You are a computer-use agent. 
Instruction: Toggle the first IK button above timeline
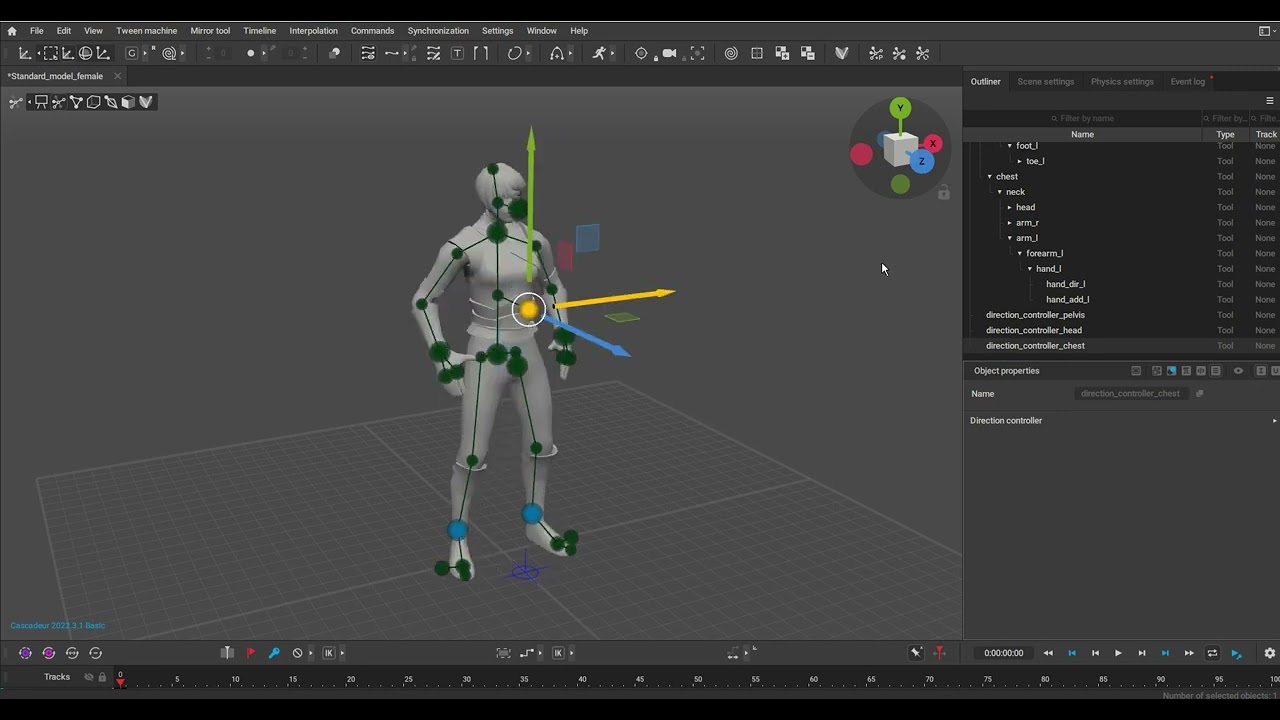[329, 653]
